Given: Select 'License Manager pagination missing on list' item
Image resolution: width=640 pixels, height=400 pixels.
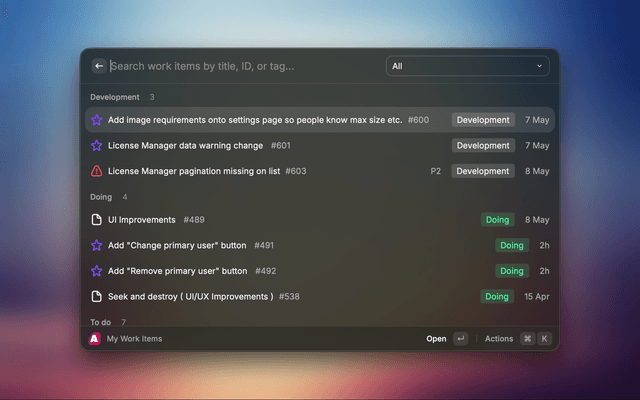Looking at the screenshot, I should click(x=320, y=171).
